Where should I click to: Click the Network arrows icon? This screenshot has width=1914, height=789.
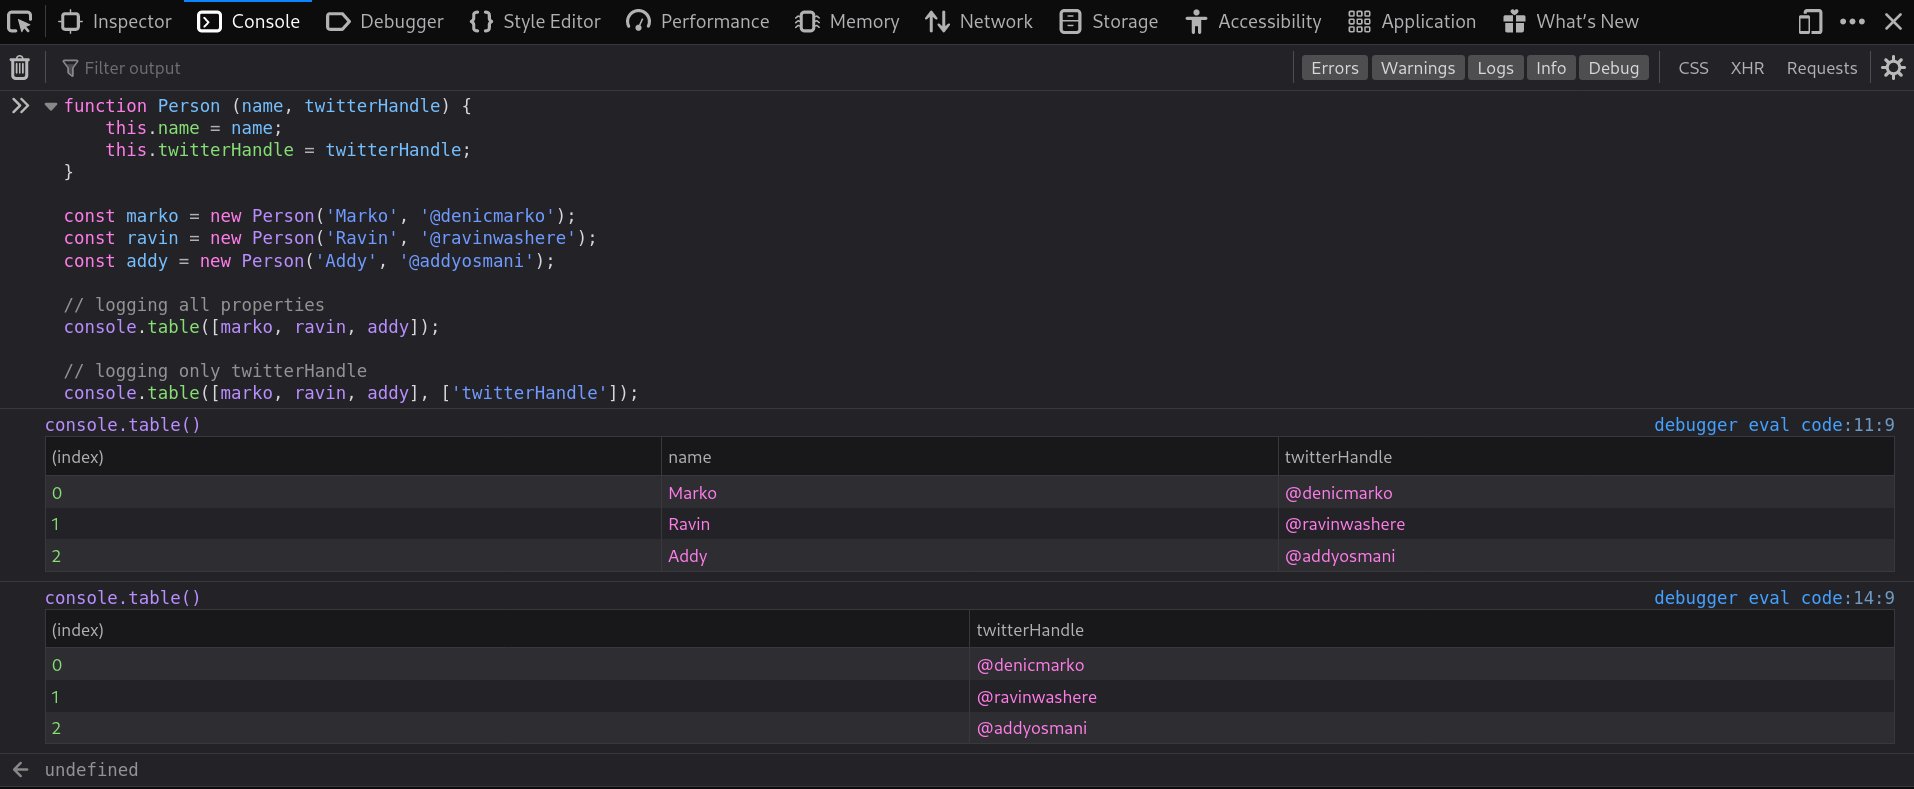937,21
